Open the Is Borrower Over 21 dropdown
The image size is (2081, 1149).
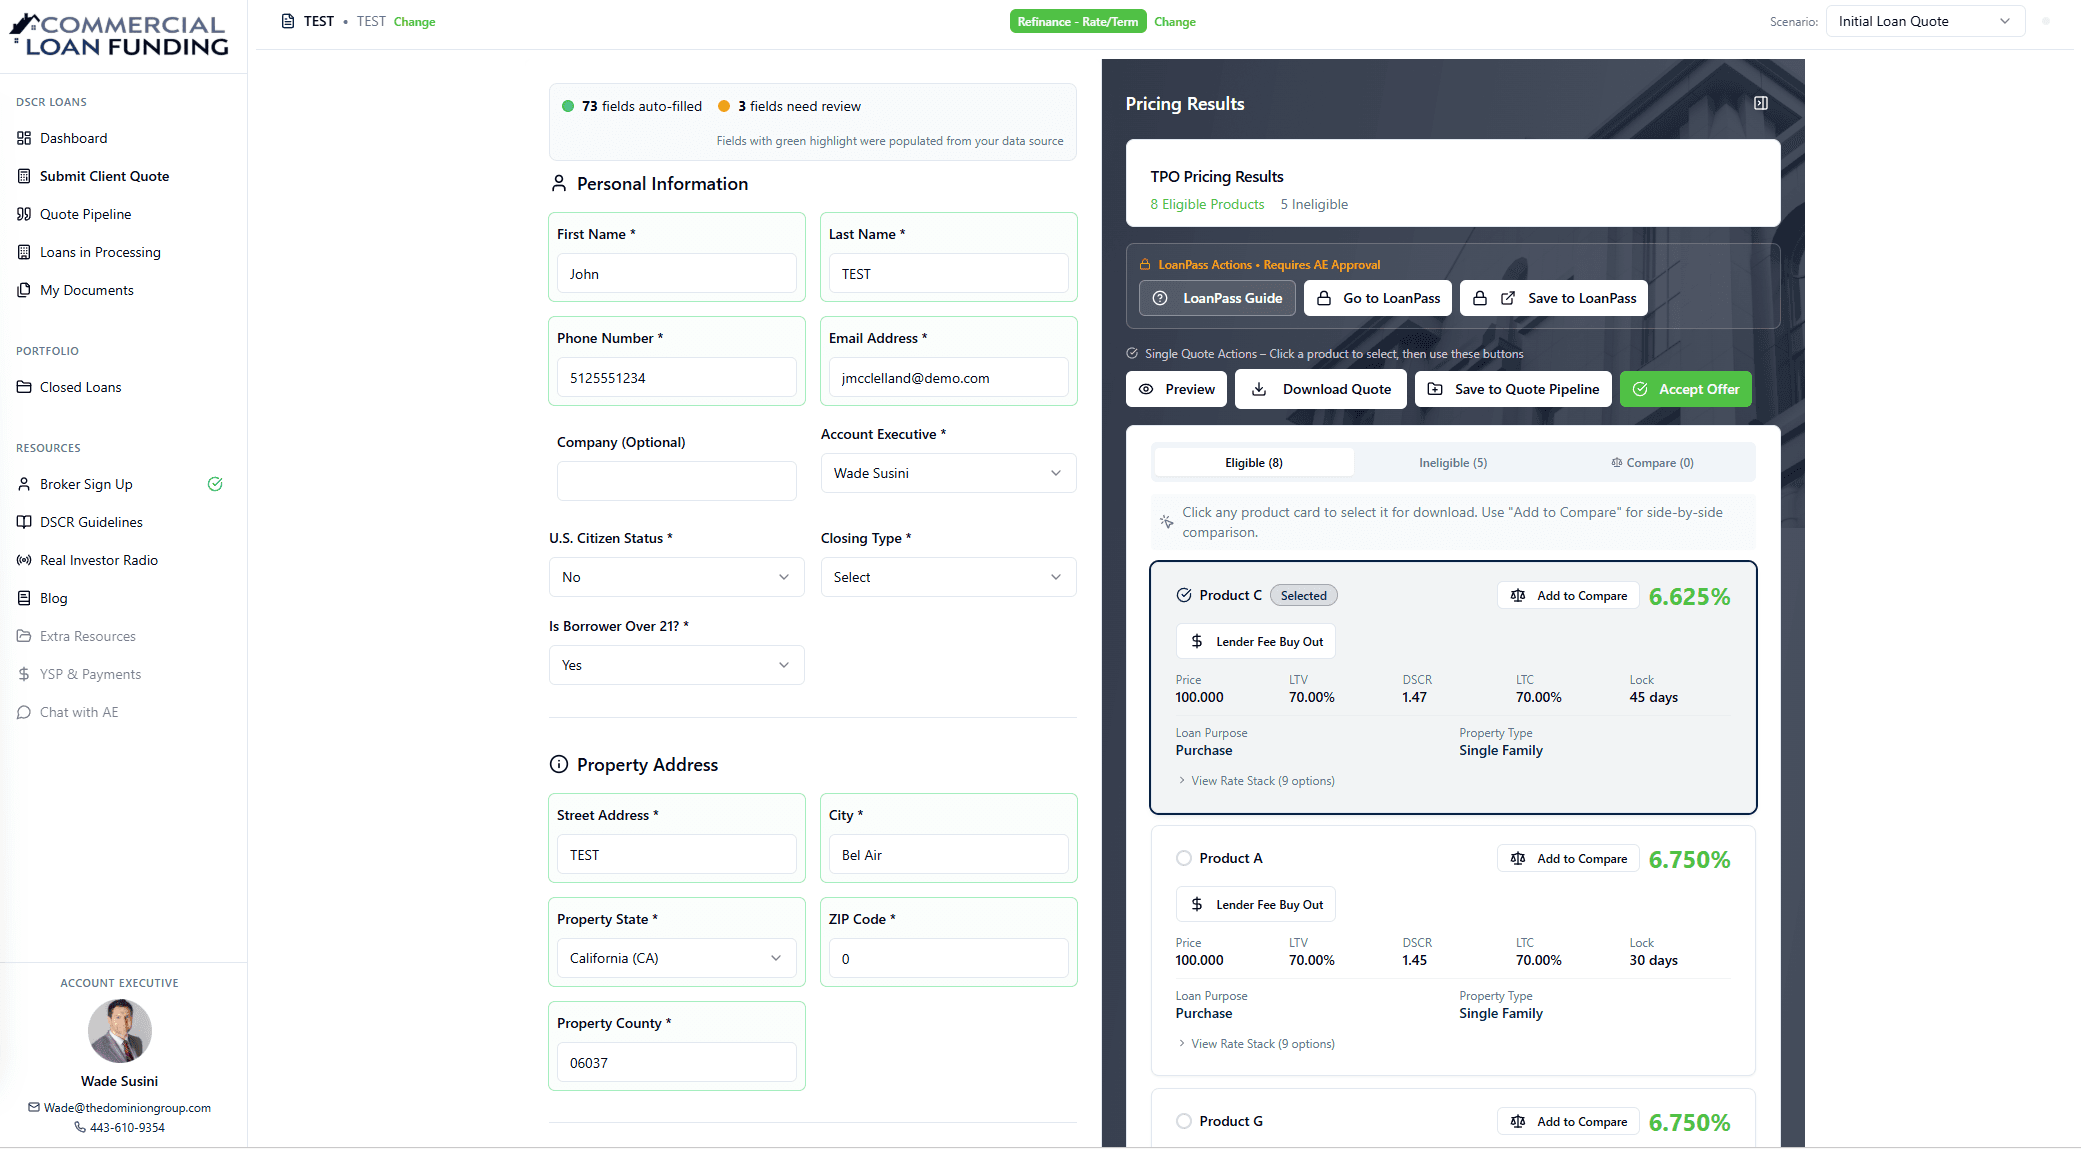676,665
